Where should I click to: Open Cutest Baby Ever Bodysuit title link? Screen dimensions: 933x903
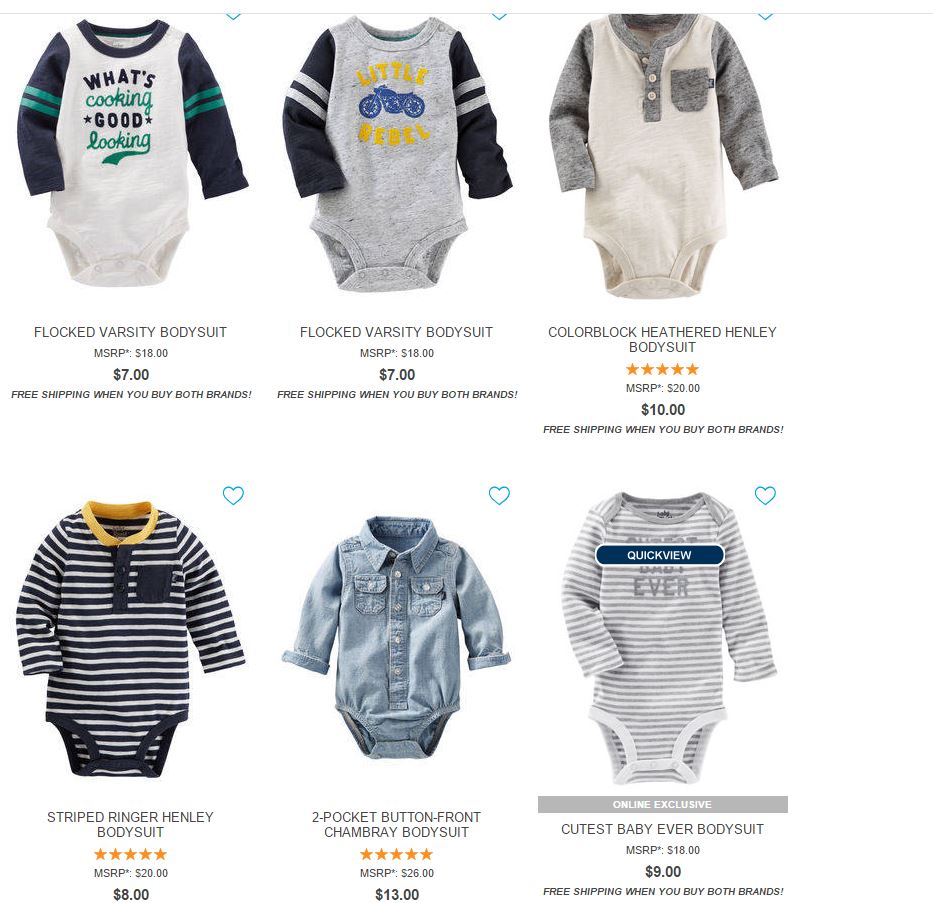[662, 829]
